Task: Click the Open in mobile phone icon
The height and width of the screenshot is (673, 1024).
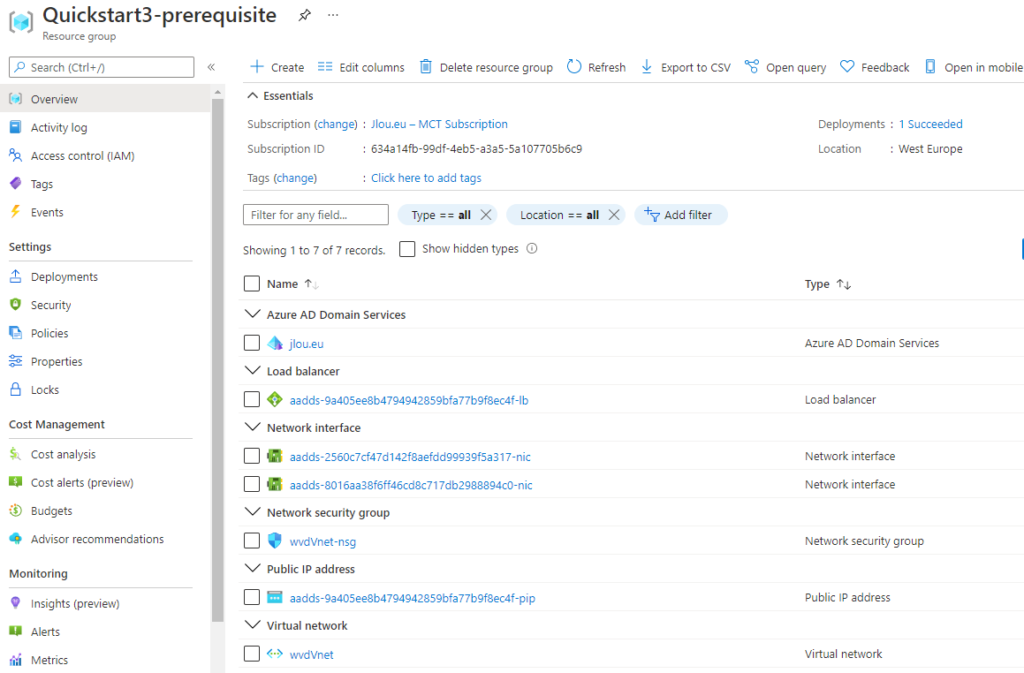Action: click(x=930, y=67)
